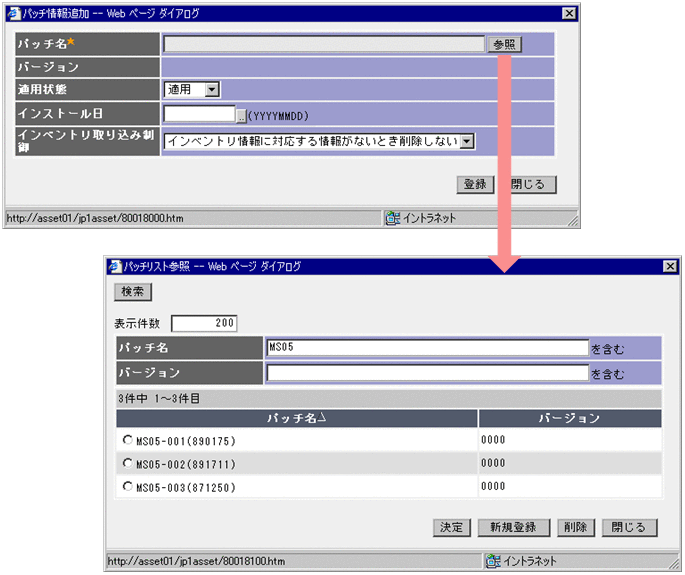Click the 3件中 1～3件目 result count text
Screen dimensions: 685x575
click(x=159, y=398)
